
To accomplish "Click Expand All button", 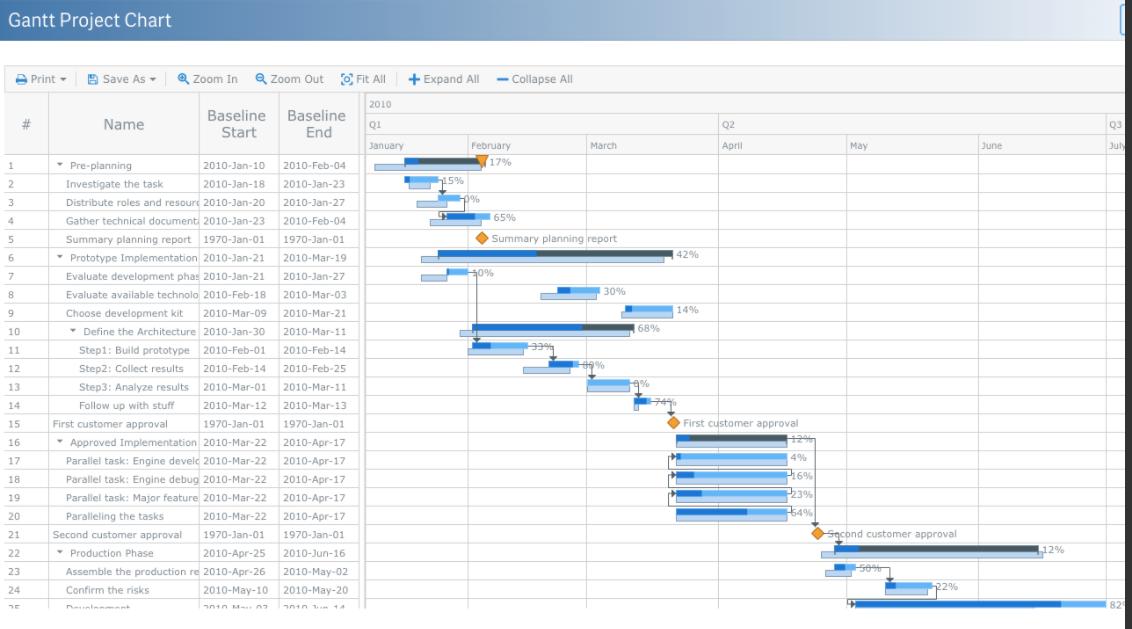I will click(443, 79).
